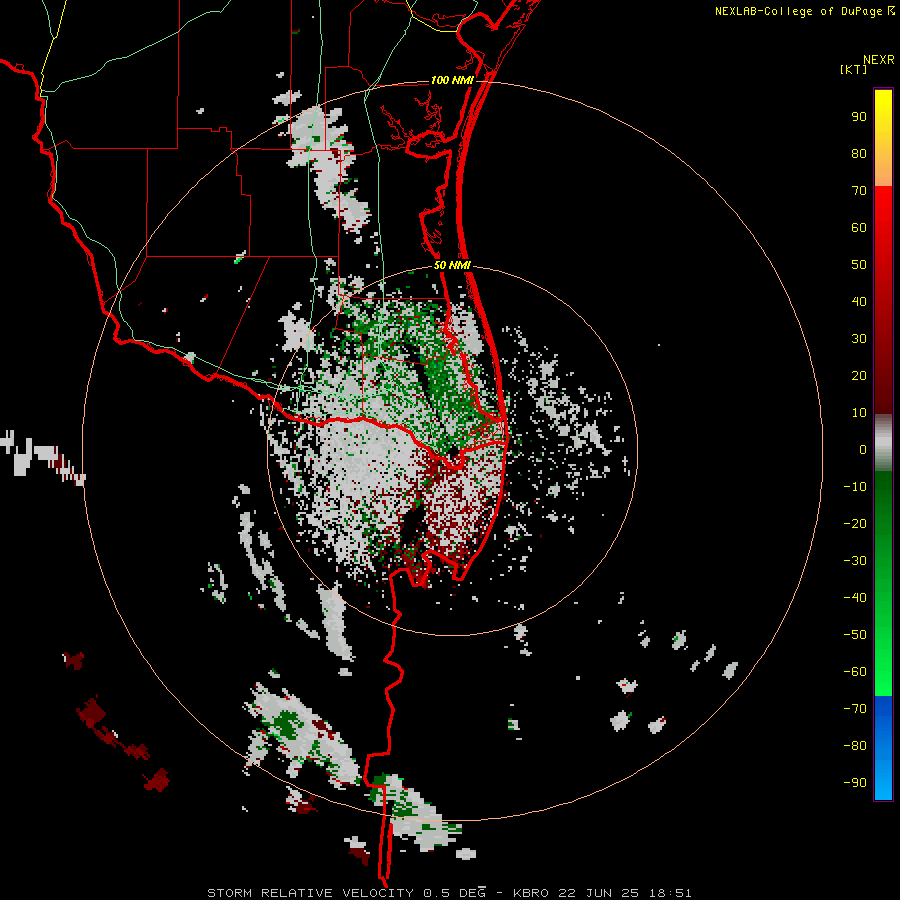Click the -30 value on velocity scale

tap(855, 561)
